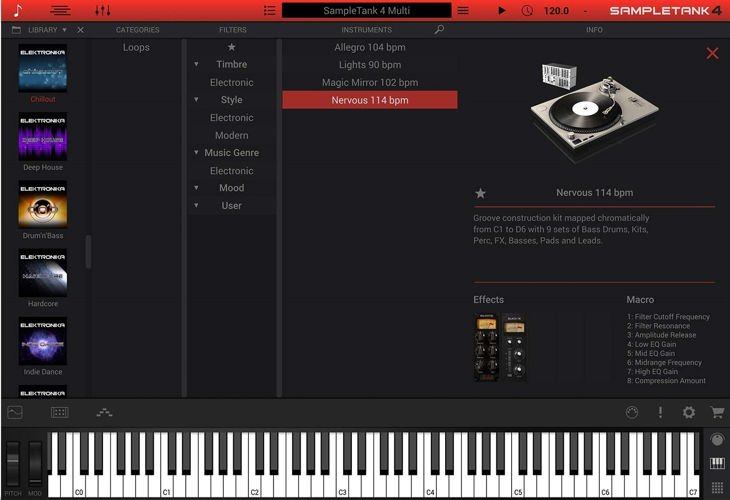Open the settings gear icon
This screenshot has width=730, height=500.
click(688, 412)
